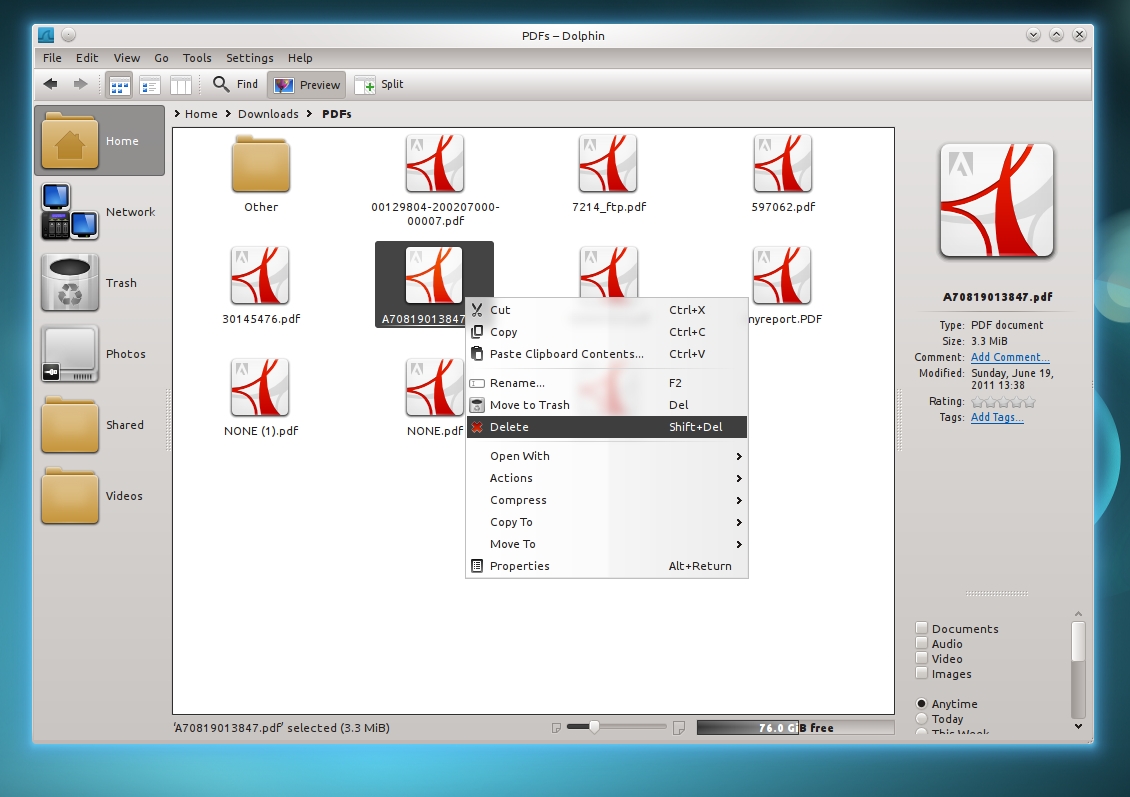Click the large PDF preview thumbnail
1130x797 pixels.
coord(997,201)
